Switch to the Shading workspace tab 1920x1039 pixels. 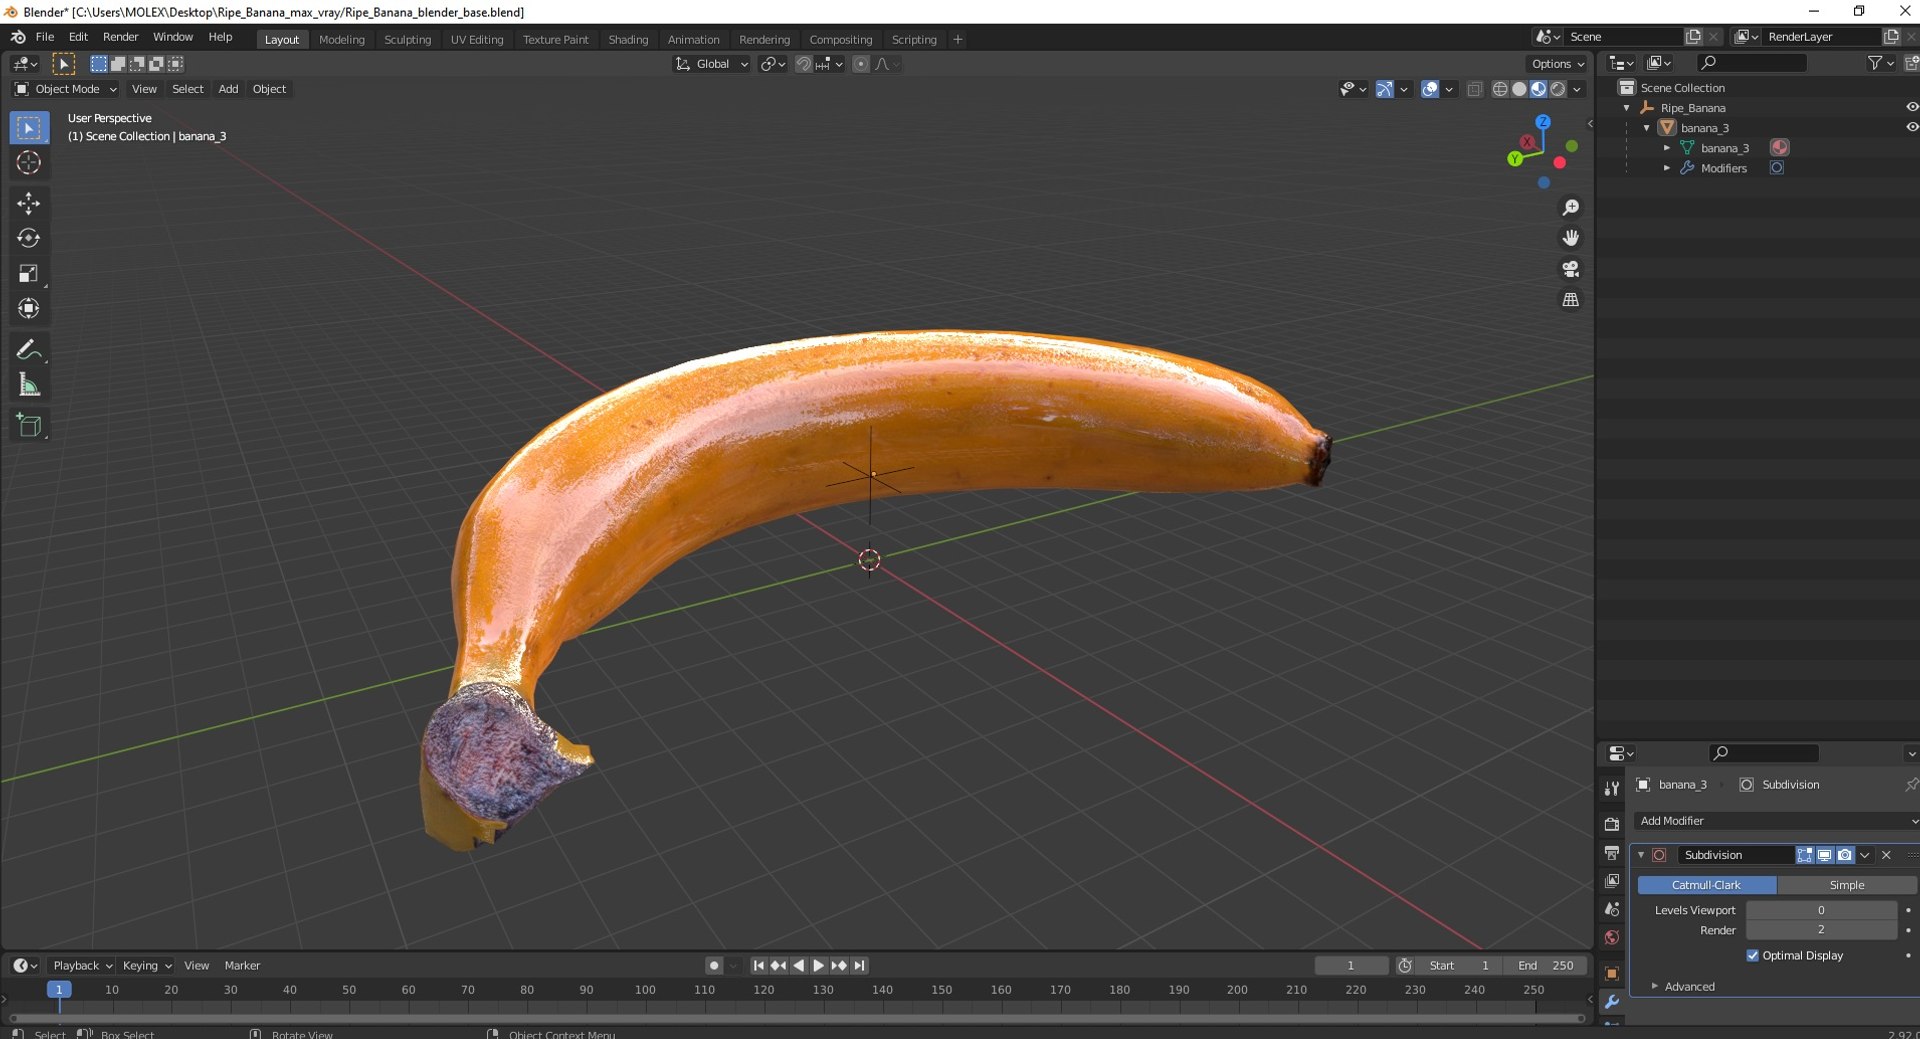tap(628, 39)
